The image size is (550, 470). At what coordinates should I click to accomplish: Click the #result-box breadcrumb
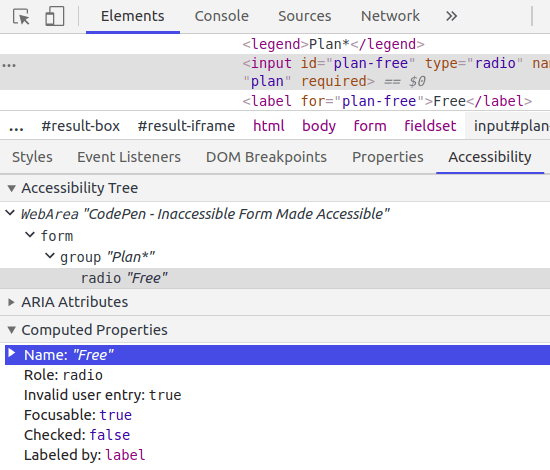81,126
